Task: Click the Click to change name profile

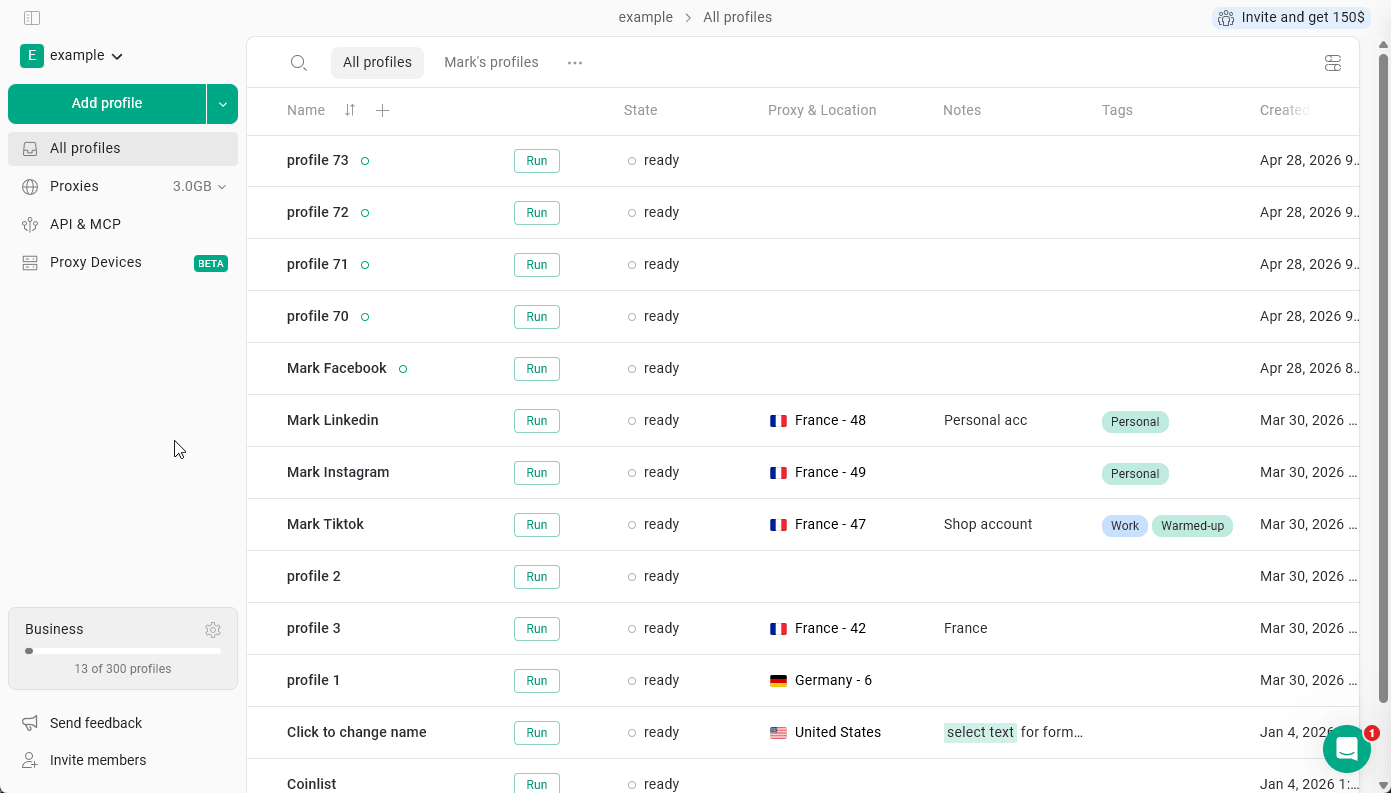Action: [357, 732]
